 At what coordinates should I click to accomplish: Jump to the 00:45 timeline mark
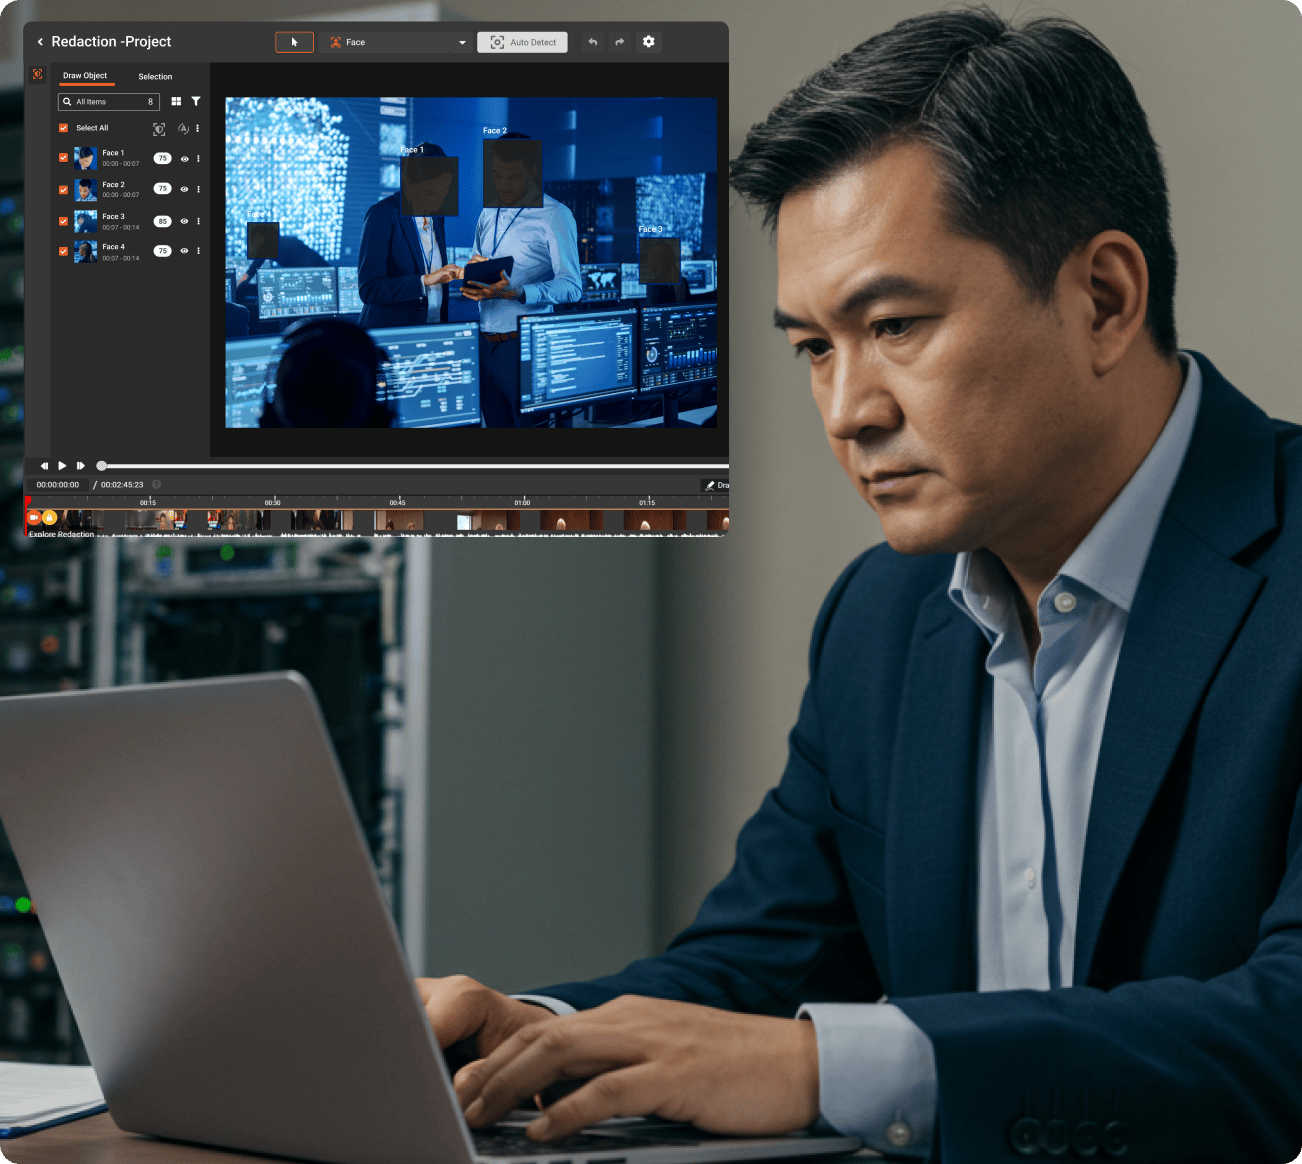(398, 502)
